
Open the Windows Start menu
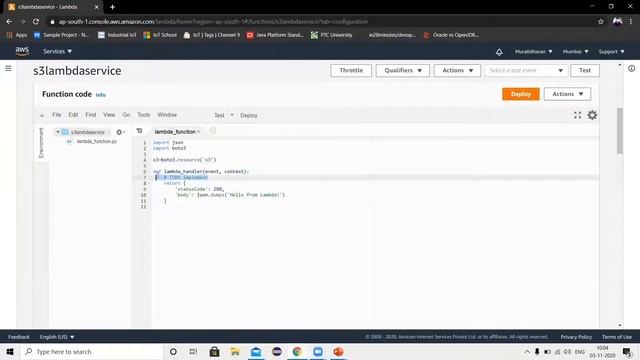click(10, 351)
